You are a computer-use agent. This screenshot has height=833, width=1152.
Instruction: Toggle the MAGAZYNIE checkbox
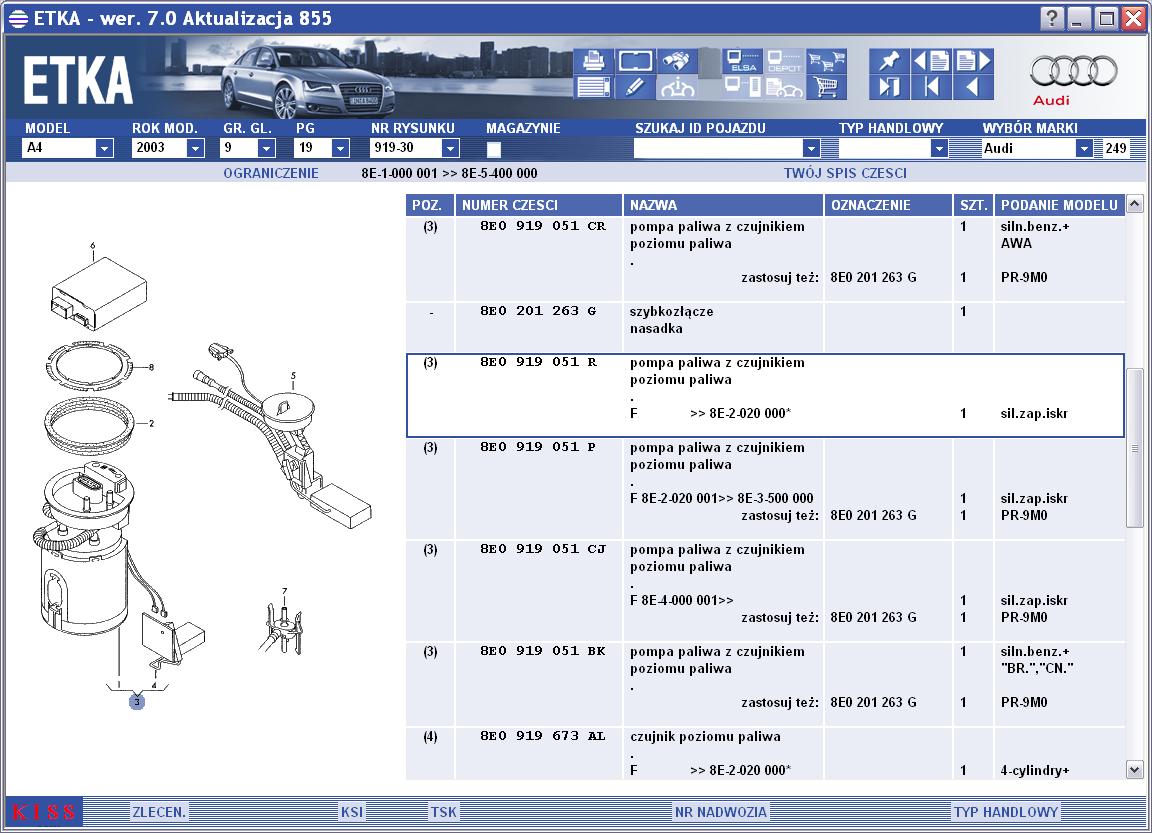click(494, 149)
